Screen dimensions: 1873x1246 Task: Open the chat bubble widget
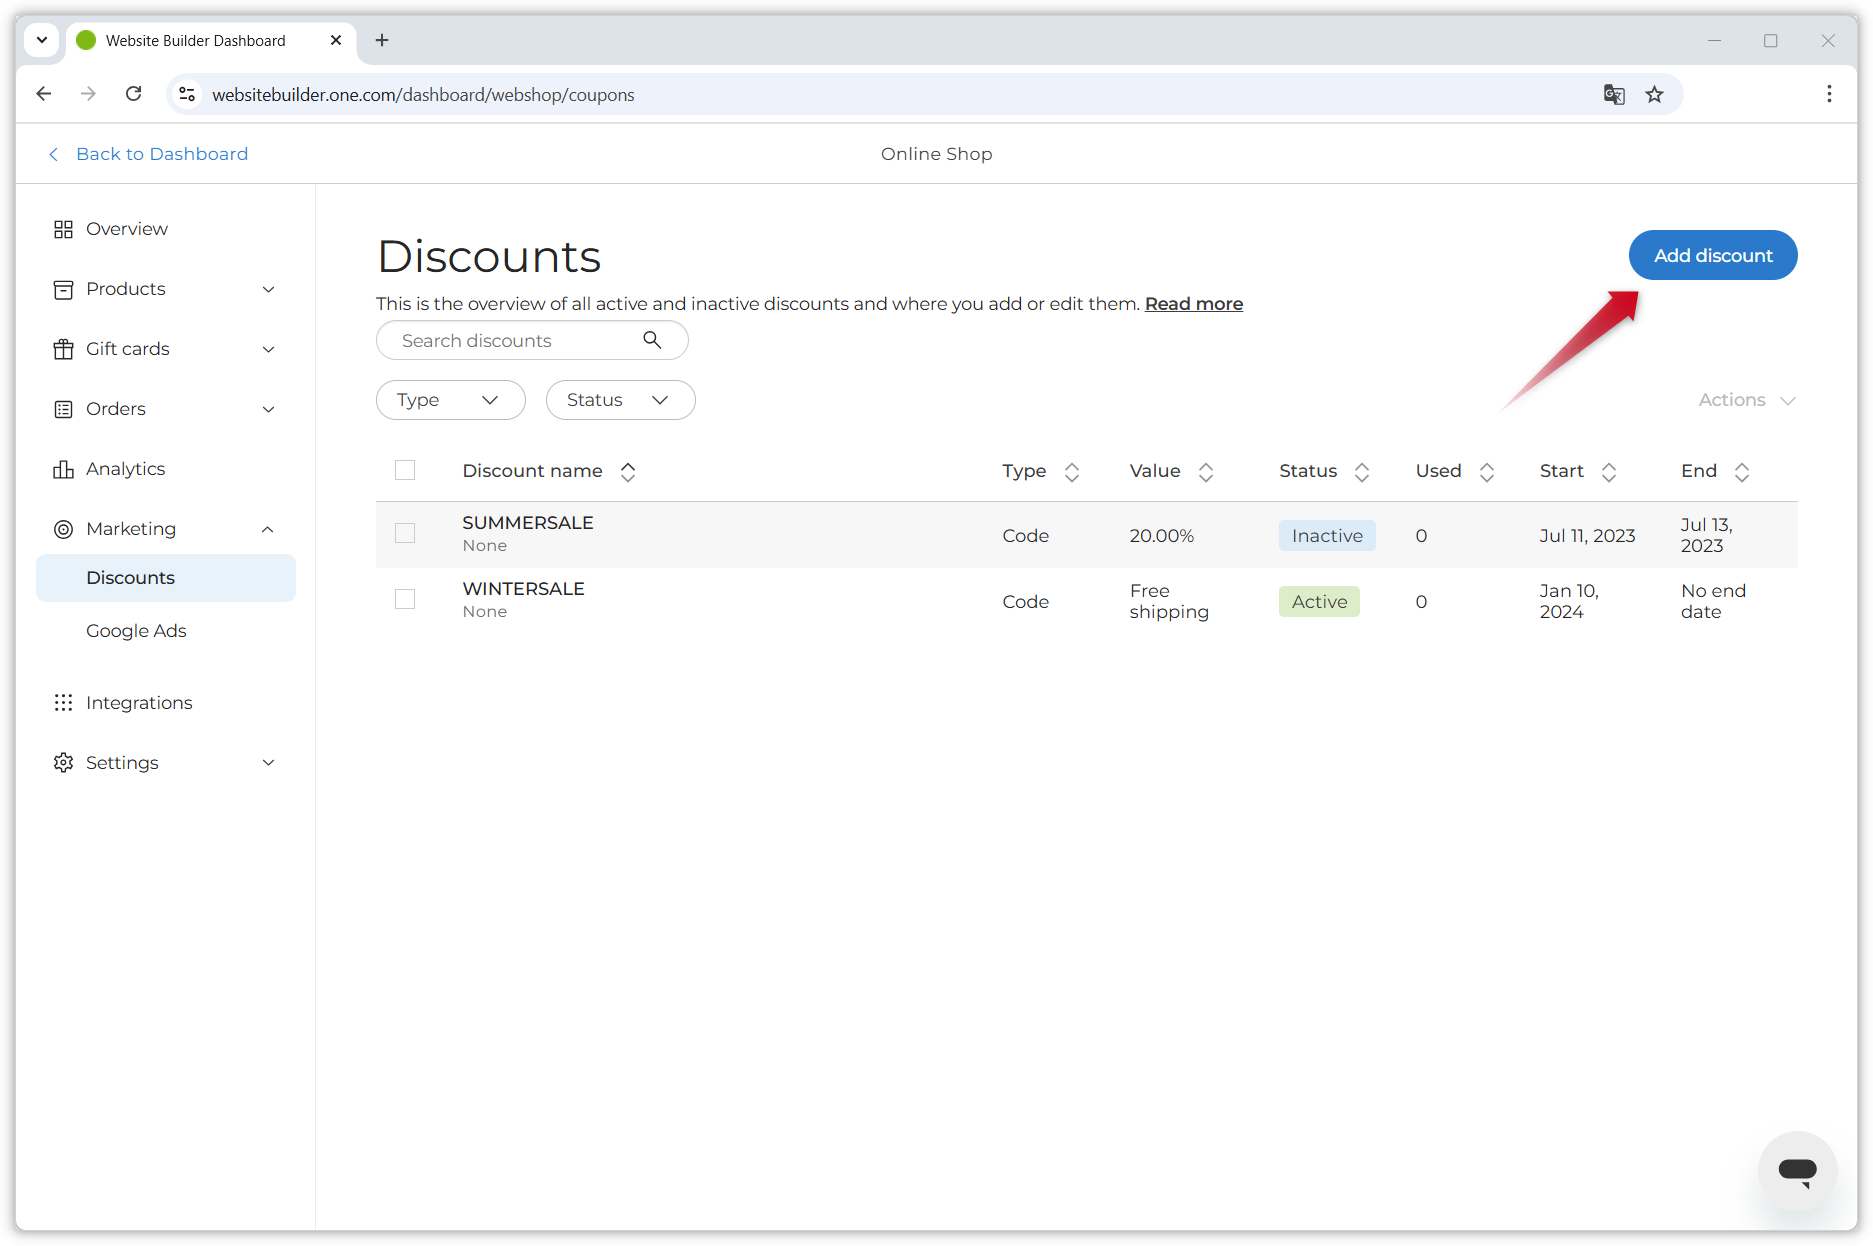[x=1797, y=1171]
